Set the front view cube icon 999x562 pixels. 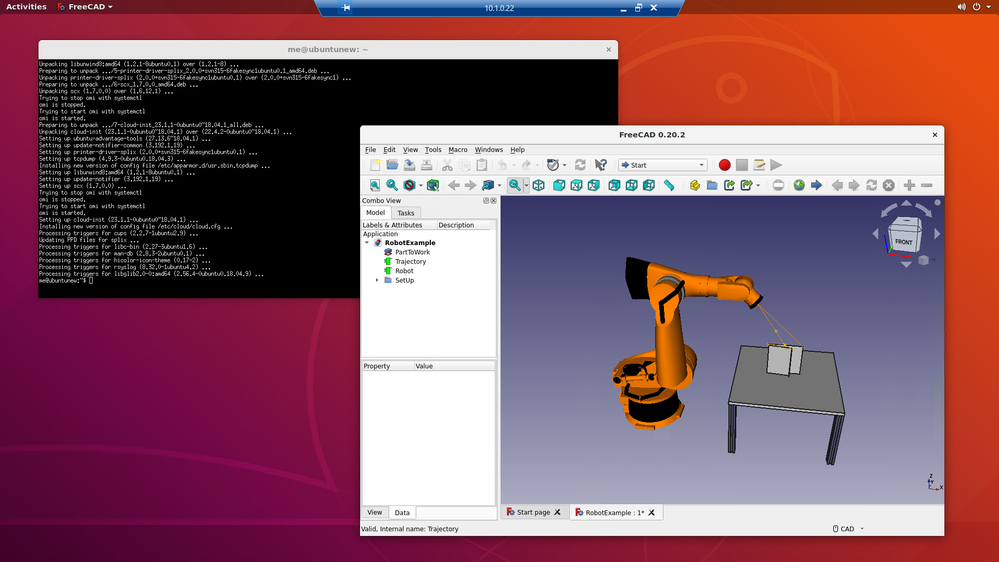coord(559,185)
